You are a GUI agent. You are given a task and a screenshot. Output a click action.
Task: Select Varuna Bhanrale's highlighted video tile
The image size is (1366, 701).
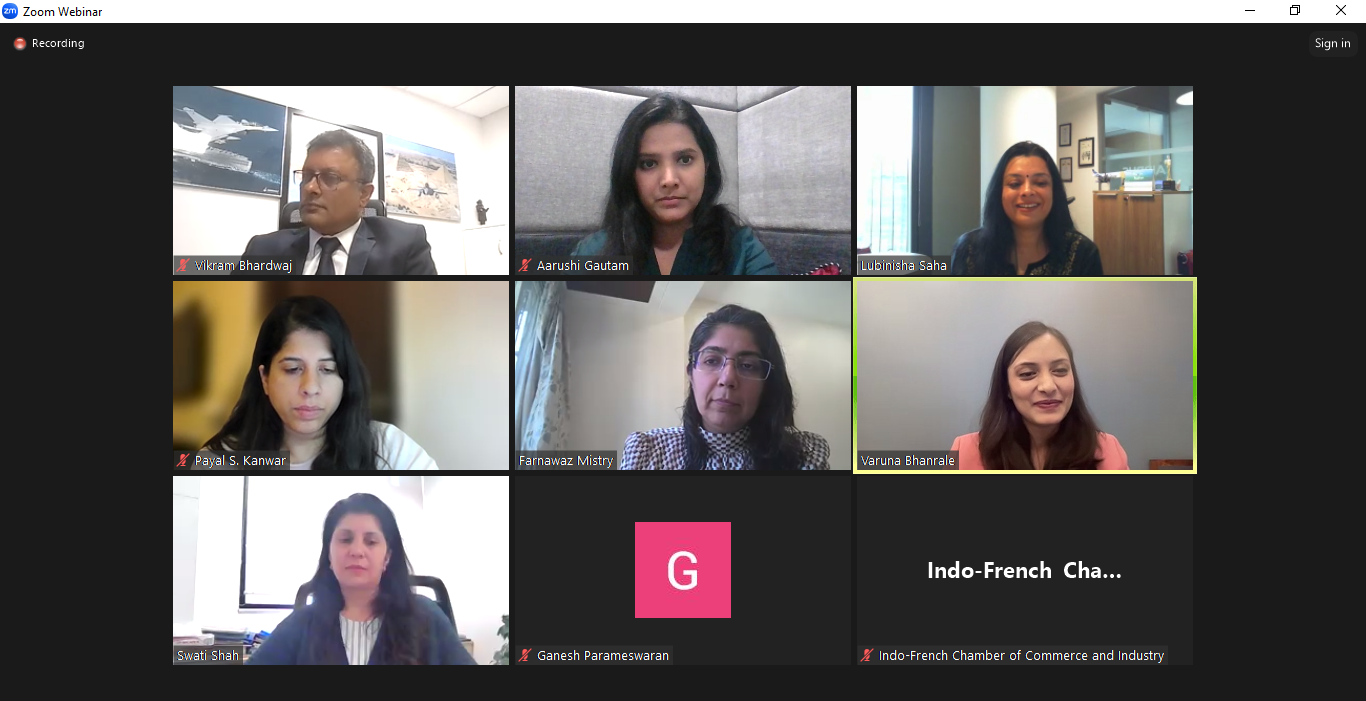pyautogui.click(x=1025, y=375)
